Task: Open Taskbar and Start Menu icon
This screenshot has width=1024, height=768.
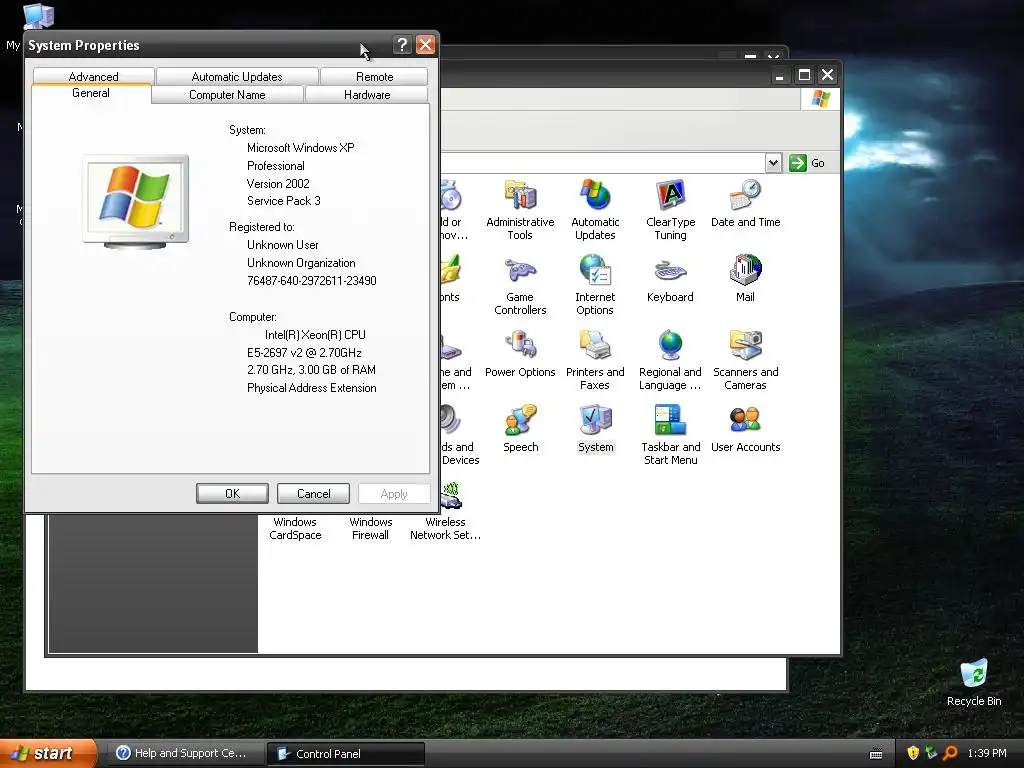Action: click(x=671, y=436)
